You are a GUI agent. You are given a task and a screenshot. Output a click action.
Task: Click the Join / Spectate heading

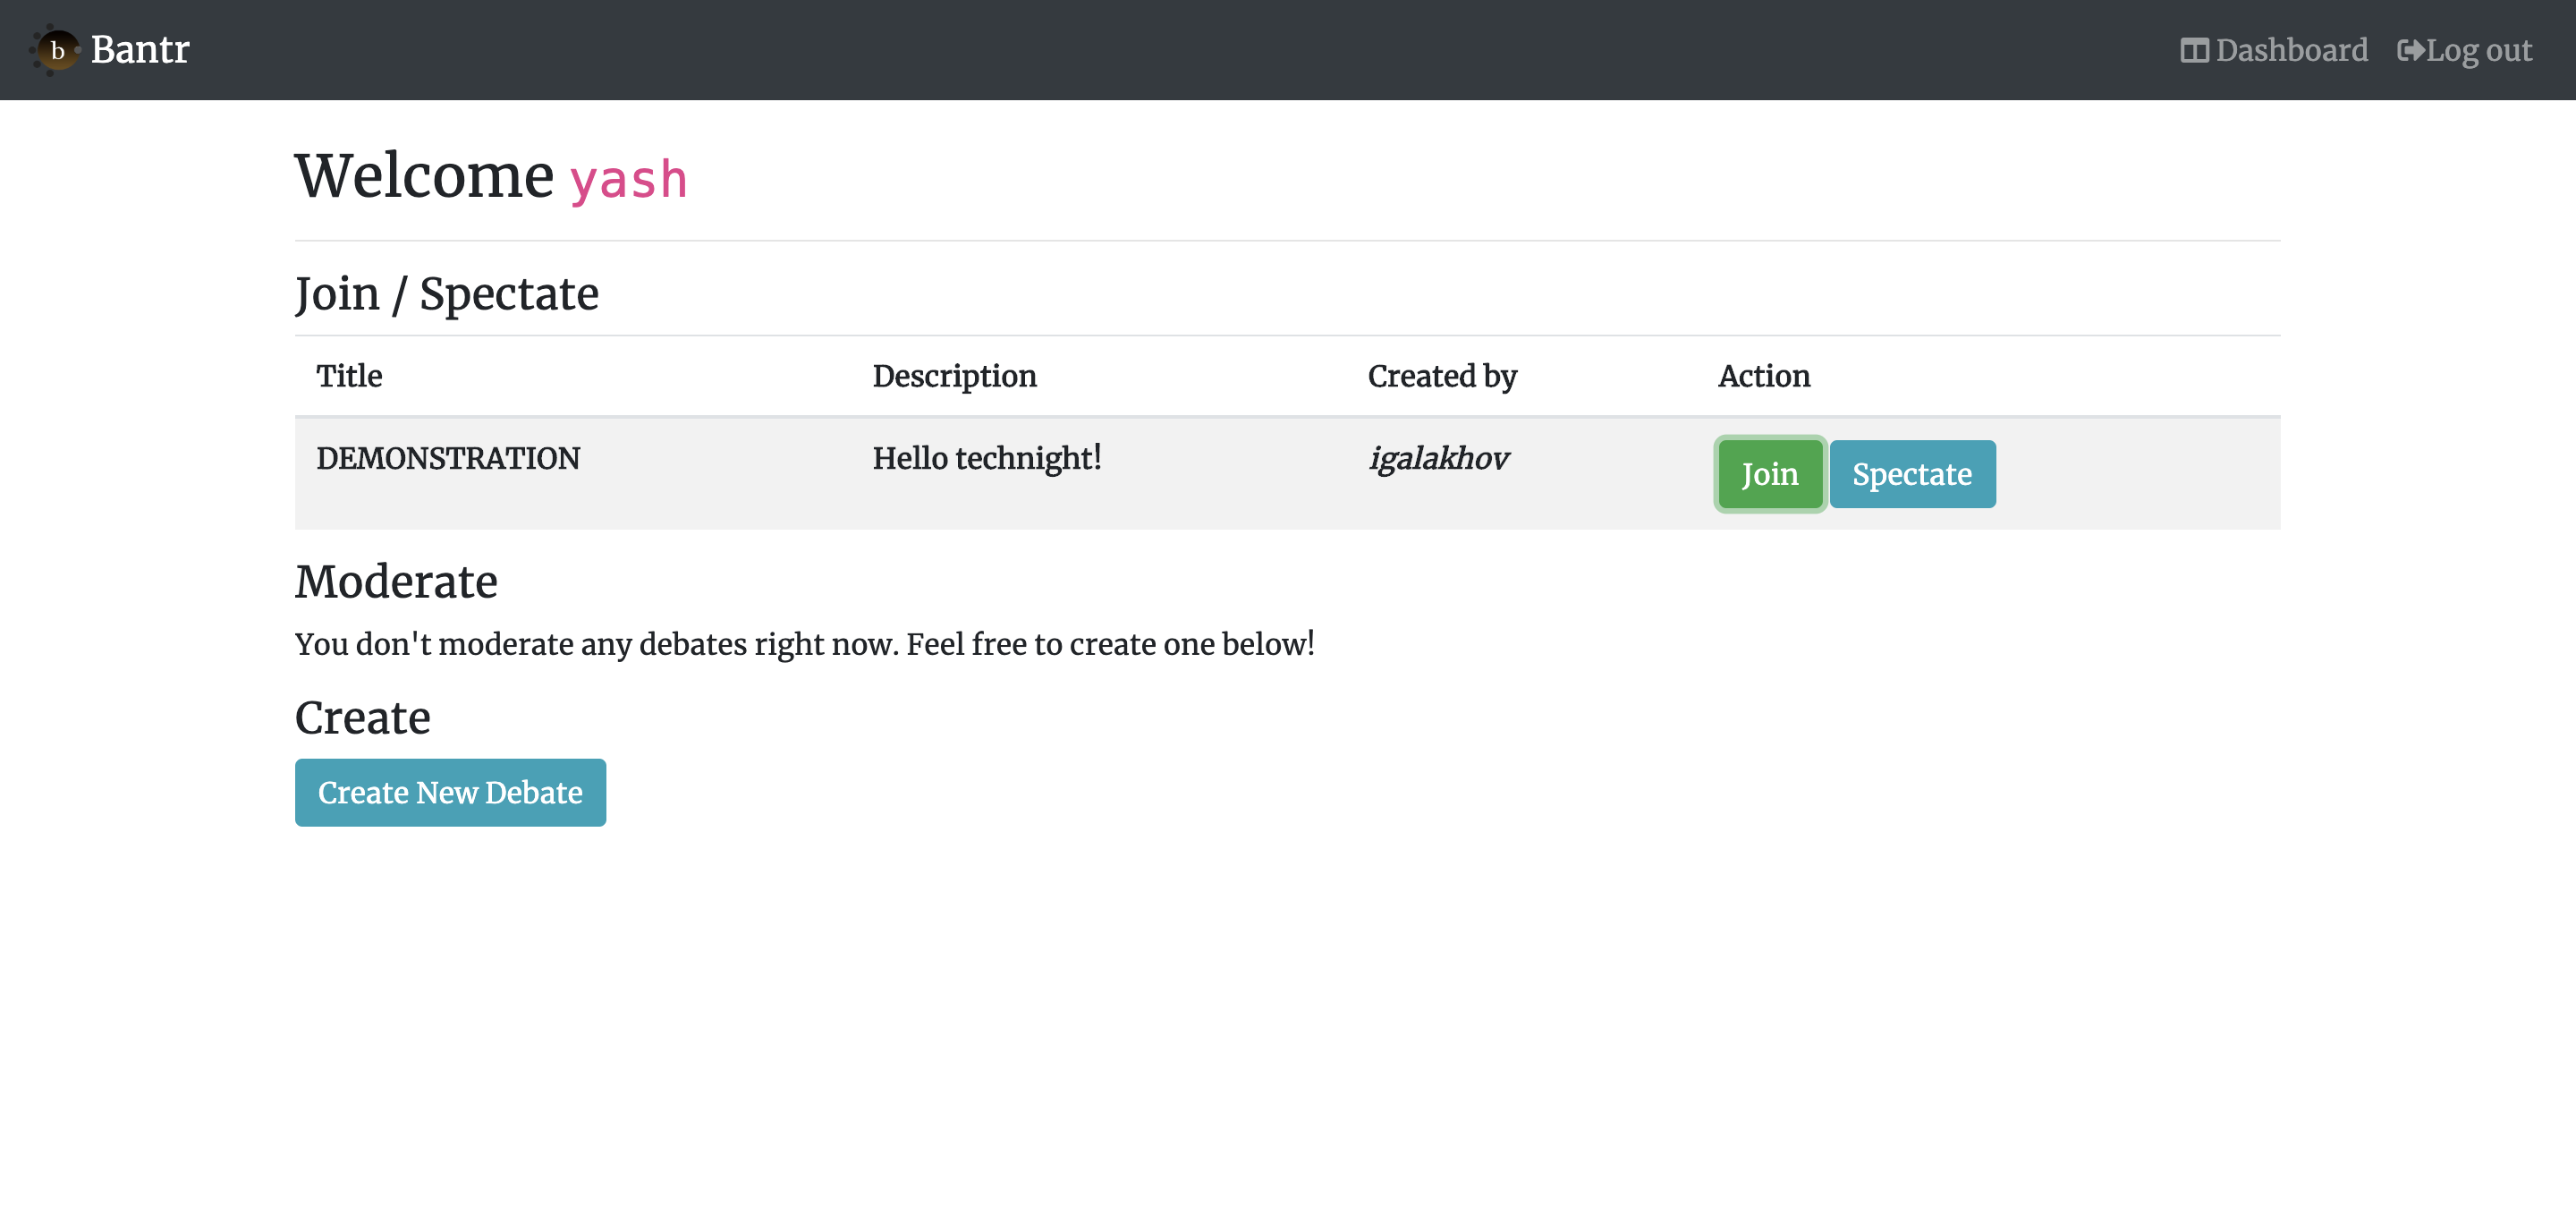[x=446, y=294]
